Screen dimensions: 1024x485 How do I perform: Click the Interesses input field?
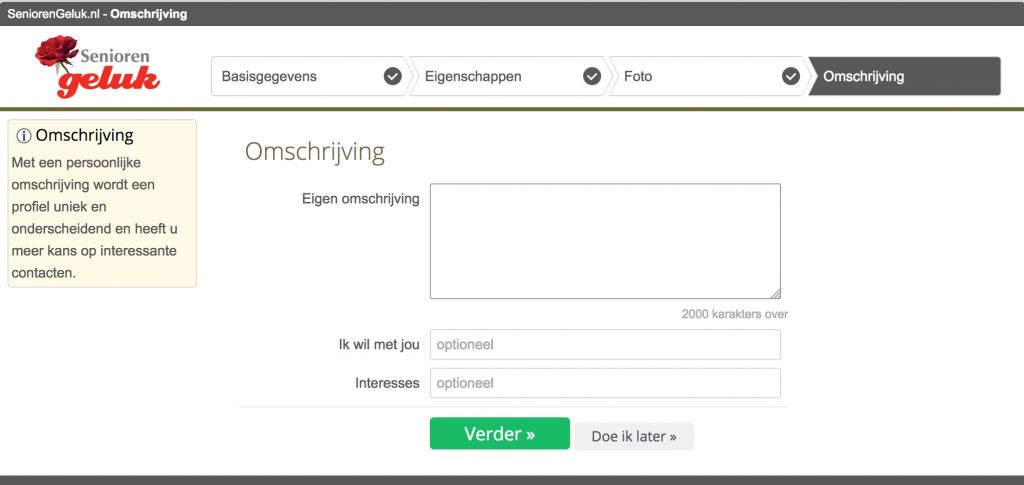604,383
